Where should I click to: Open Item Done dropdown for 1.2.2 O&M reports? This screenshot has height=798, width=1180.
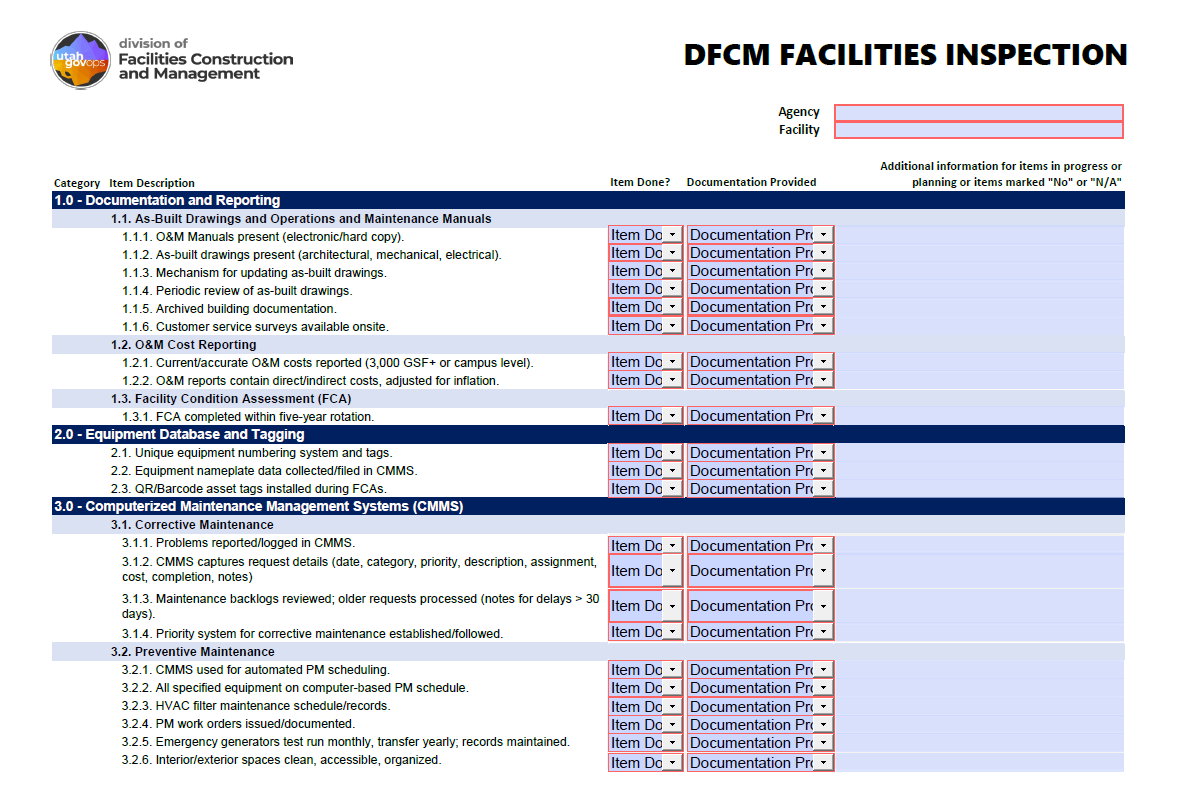coord(646,380)
